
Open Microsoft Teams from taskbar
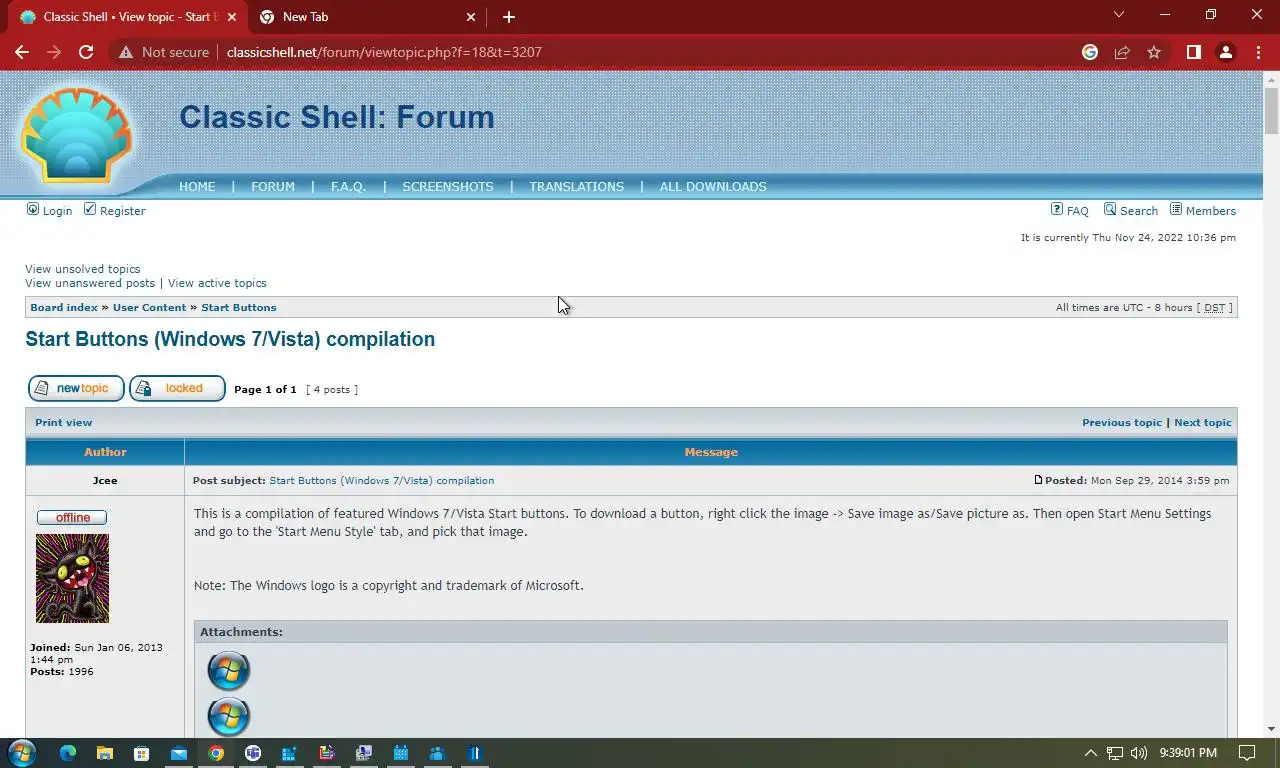pos(253,753)
